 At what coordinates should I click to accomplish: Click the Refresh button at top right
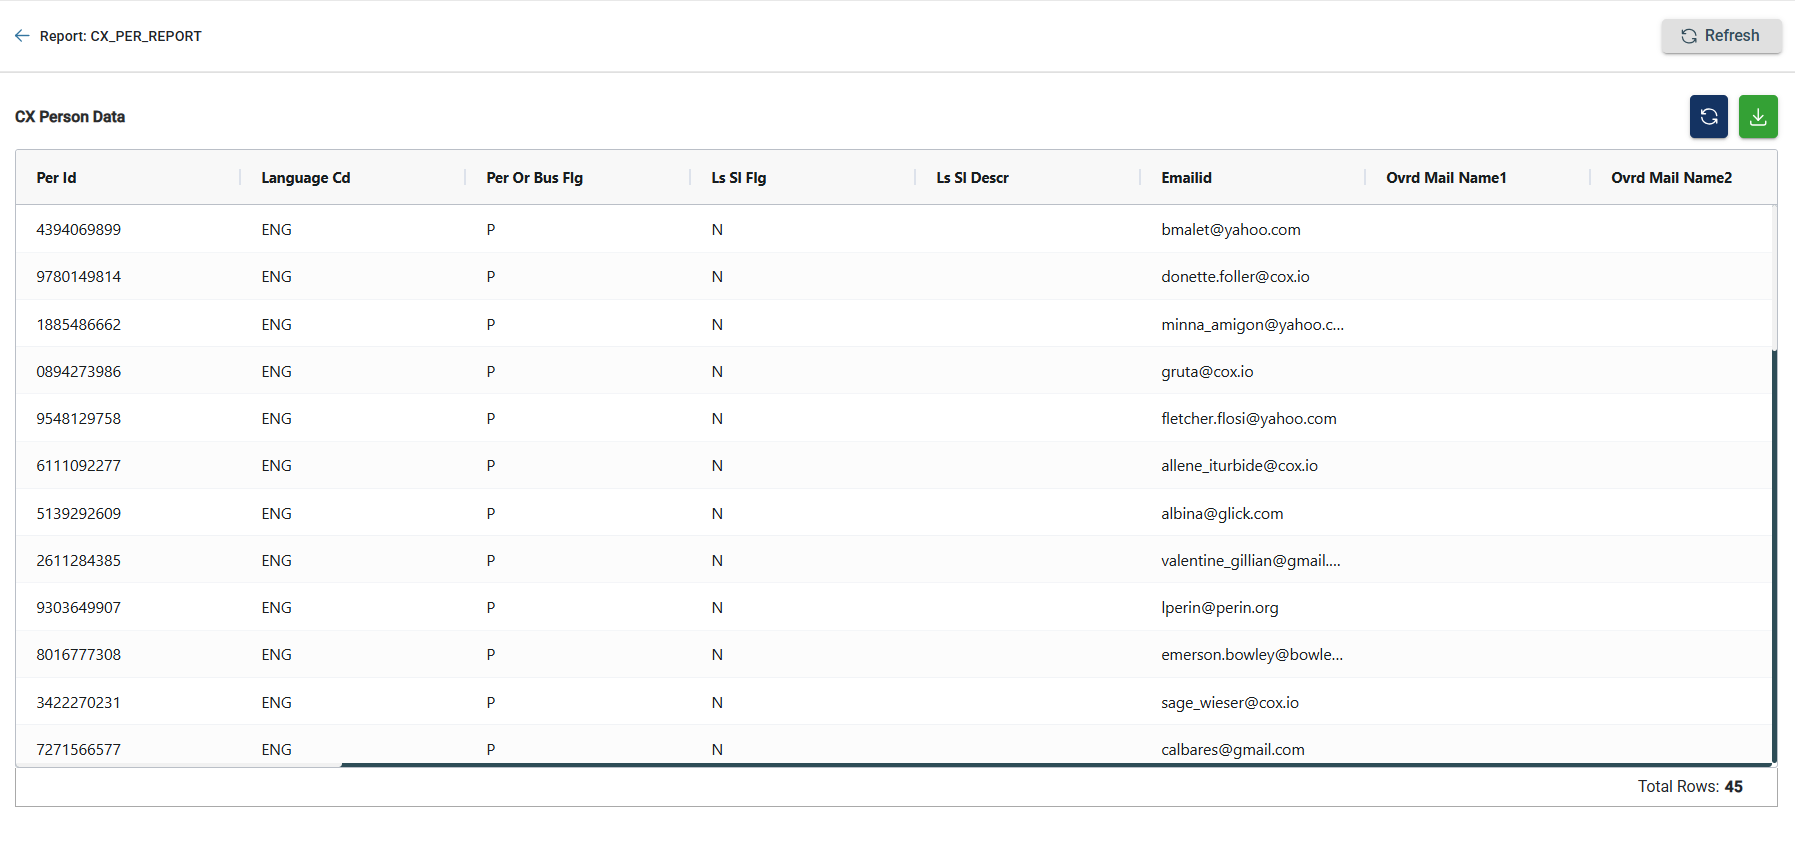point(1720,36)
